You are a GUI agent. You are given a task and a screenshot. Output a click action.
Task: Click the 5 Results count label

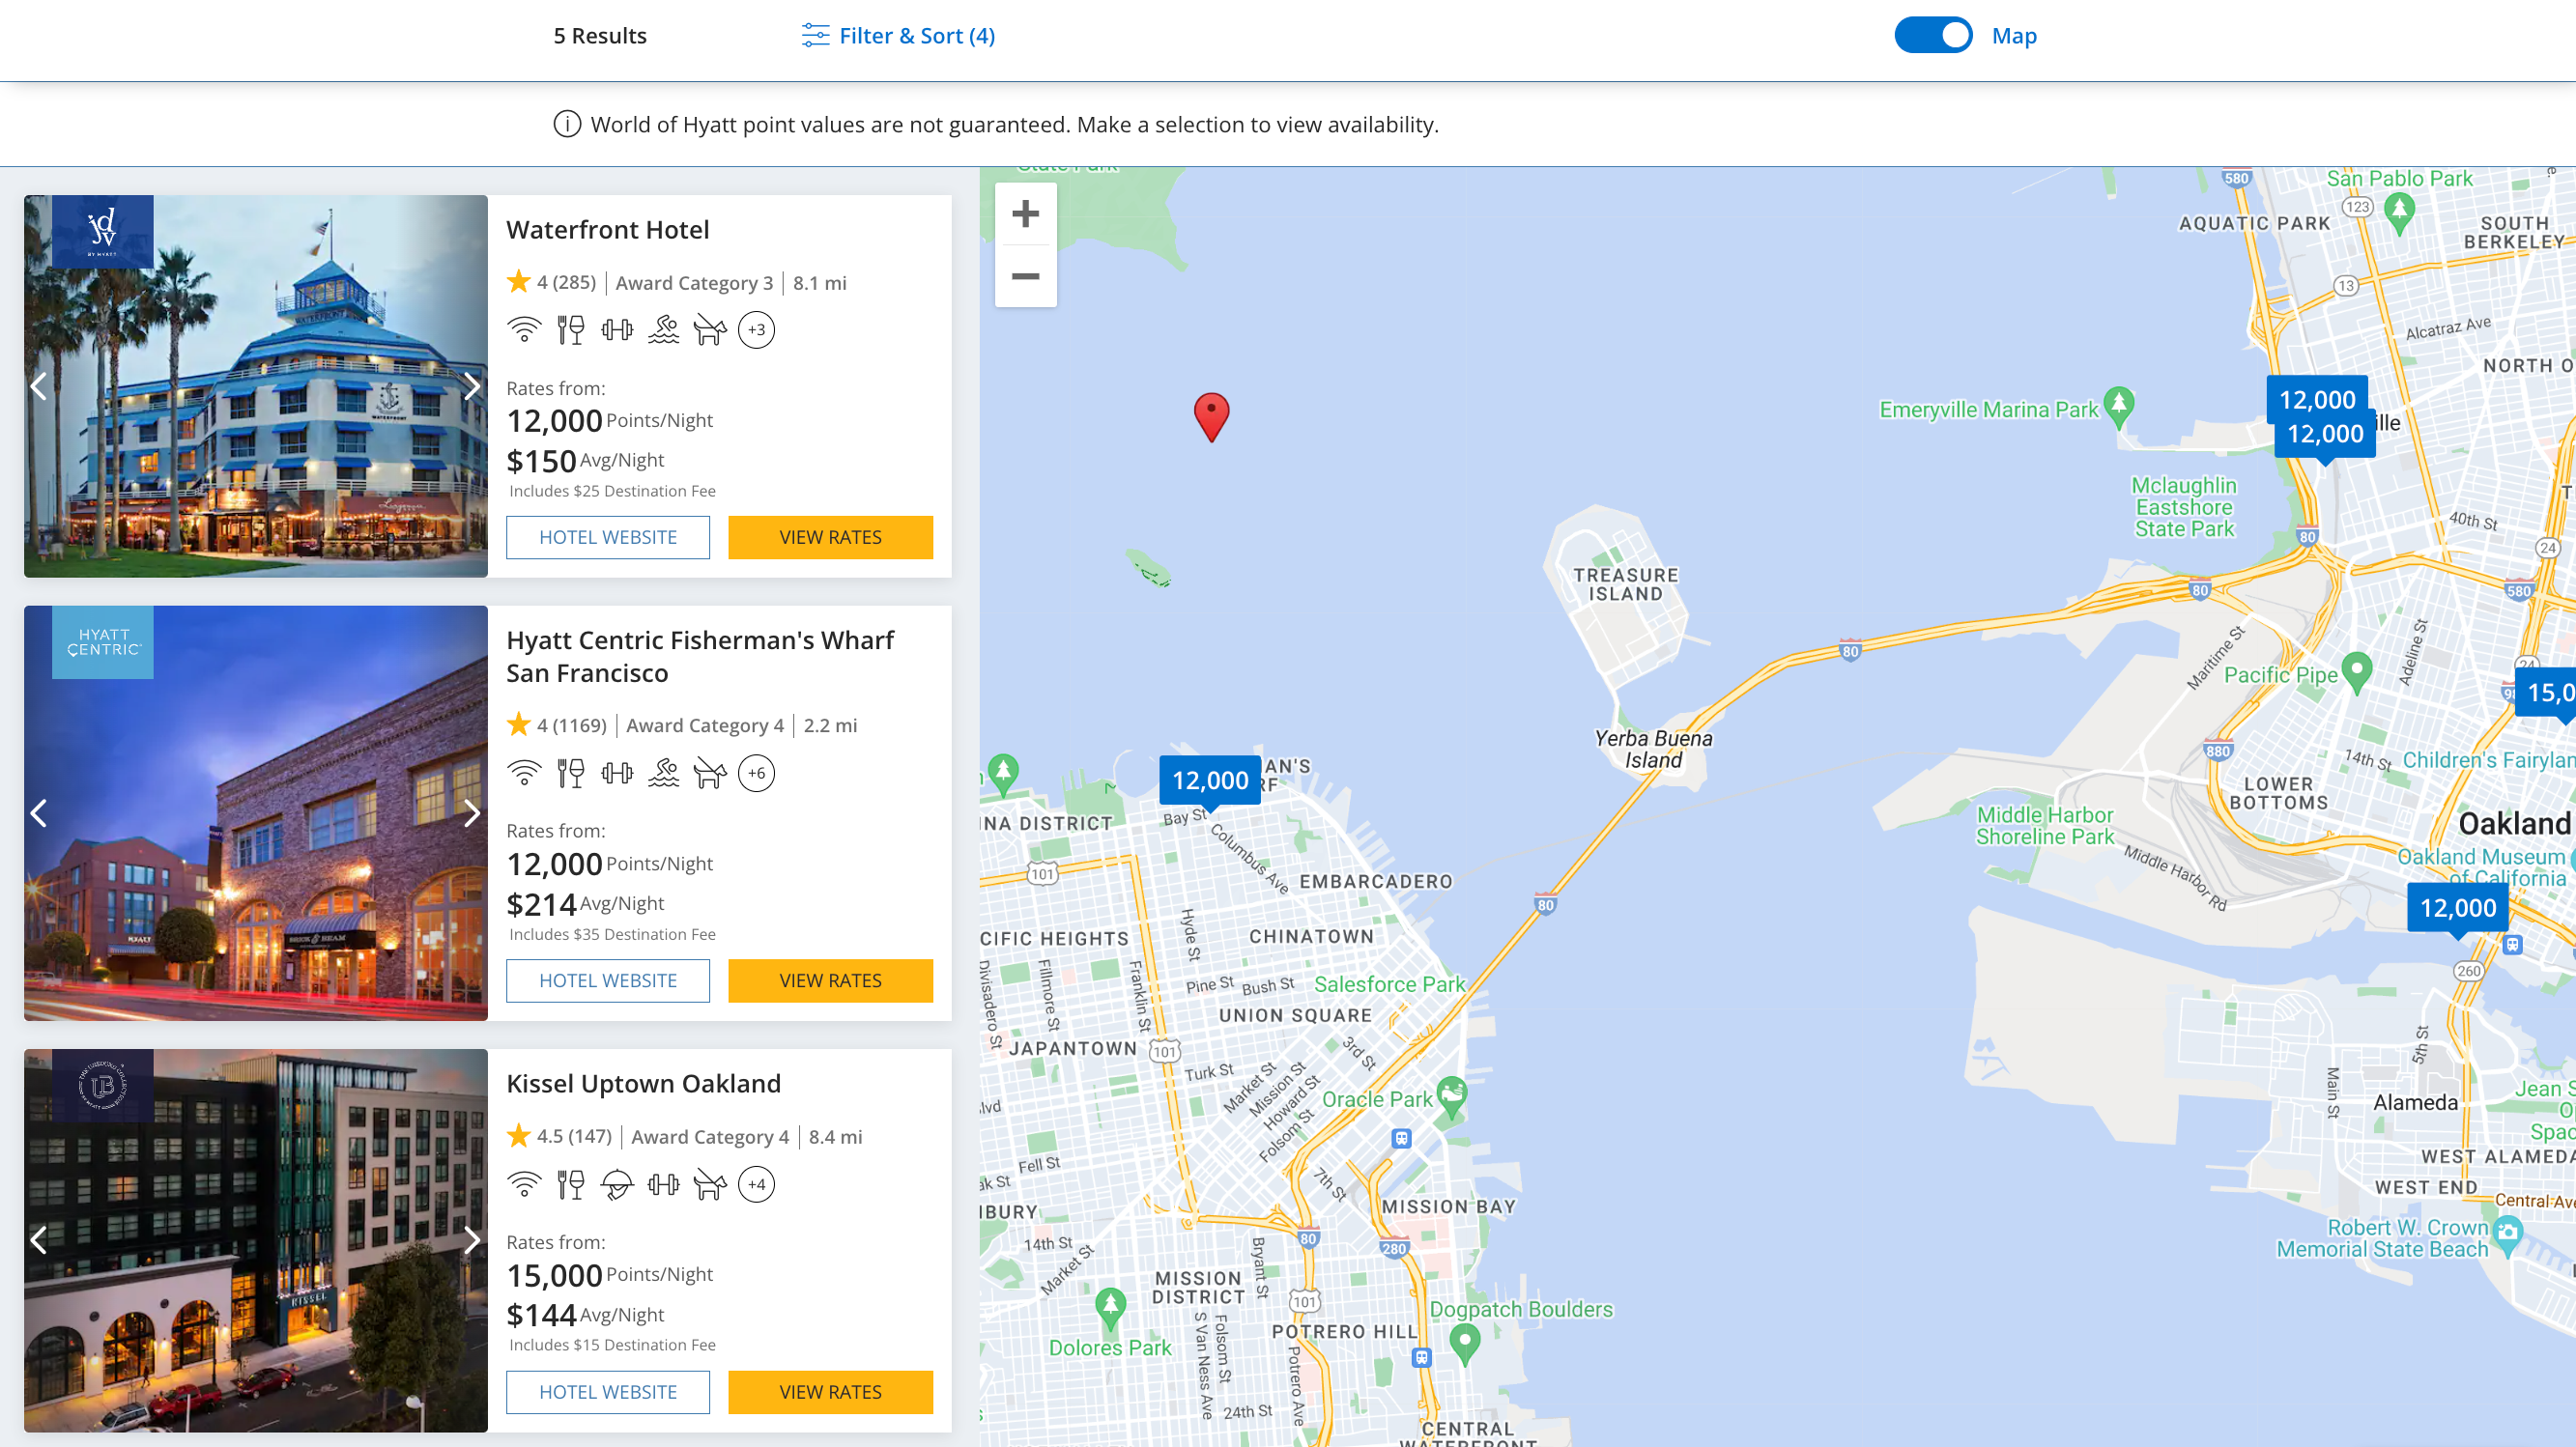[x=600, y=36]
